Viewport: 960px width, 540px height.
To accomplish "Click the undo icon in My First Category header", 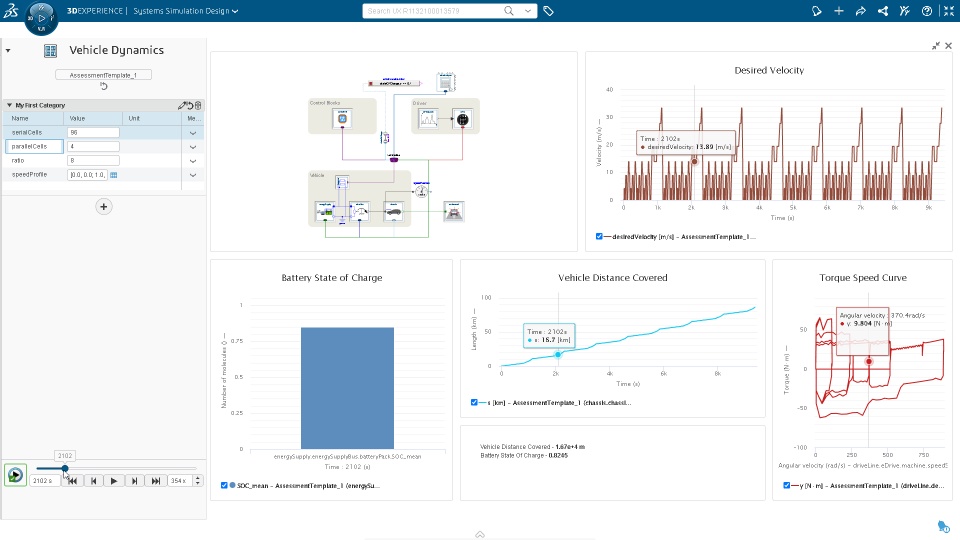I will [x=190, y=105].
